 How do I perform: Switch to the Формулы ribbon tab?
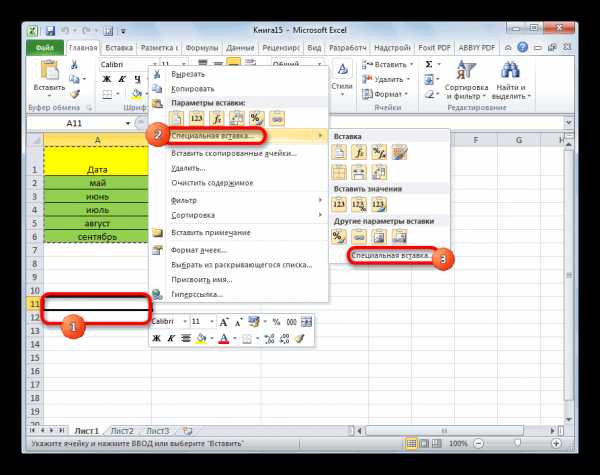[202, 48]
